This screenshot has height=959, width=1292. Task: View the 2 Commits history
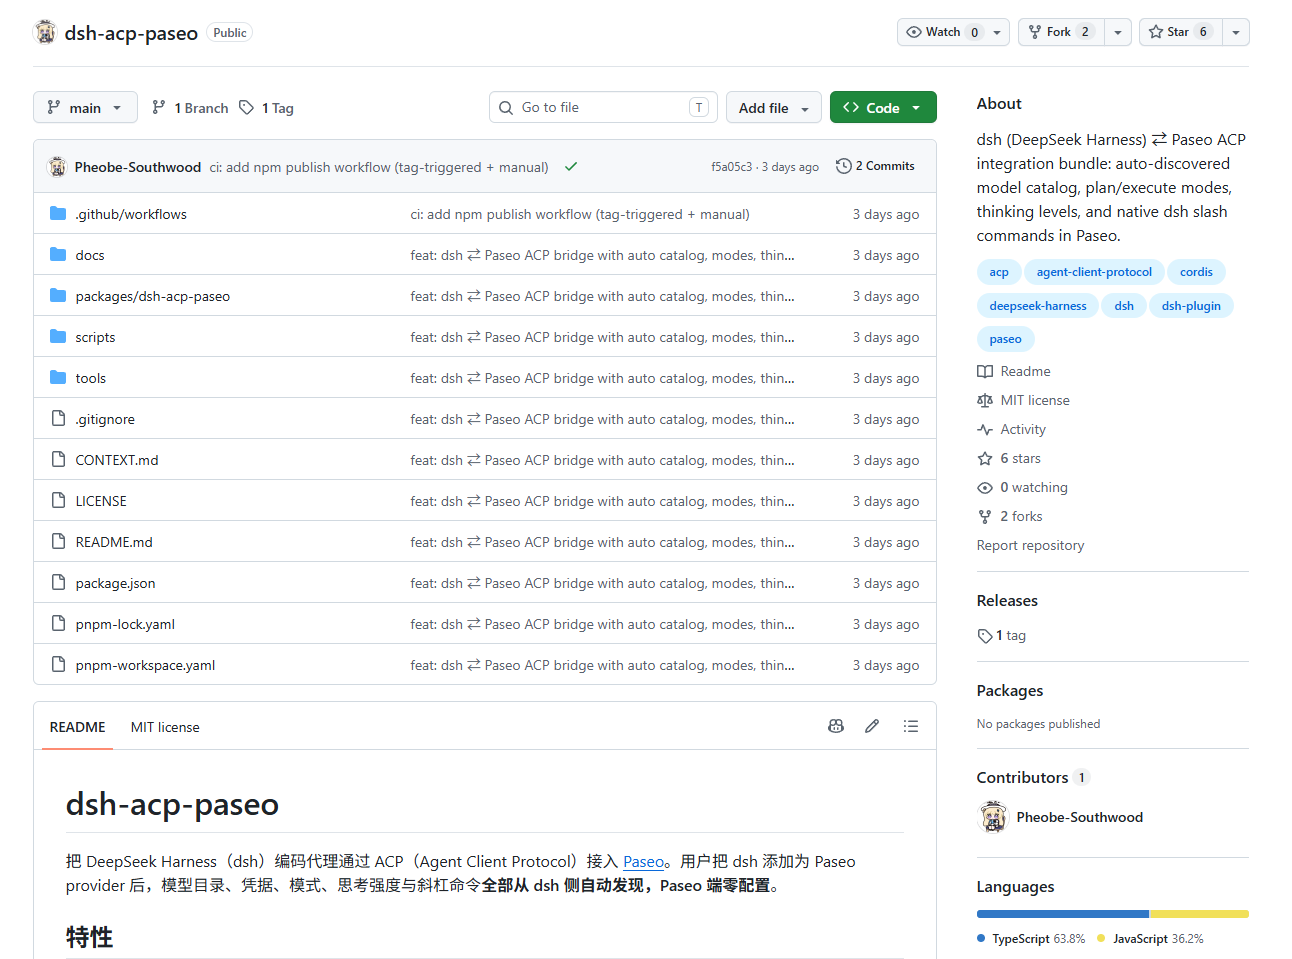click(875, 166)
